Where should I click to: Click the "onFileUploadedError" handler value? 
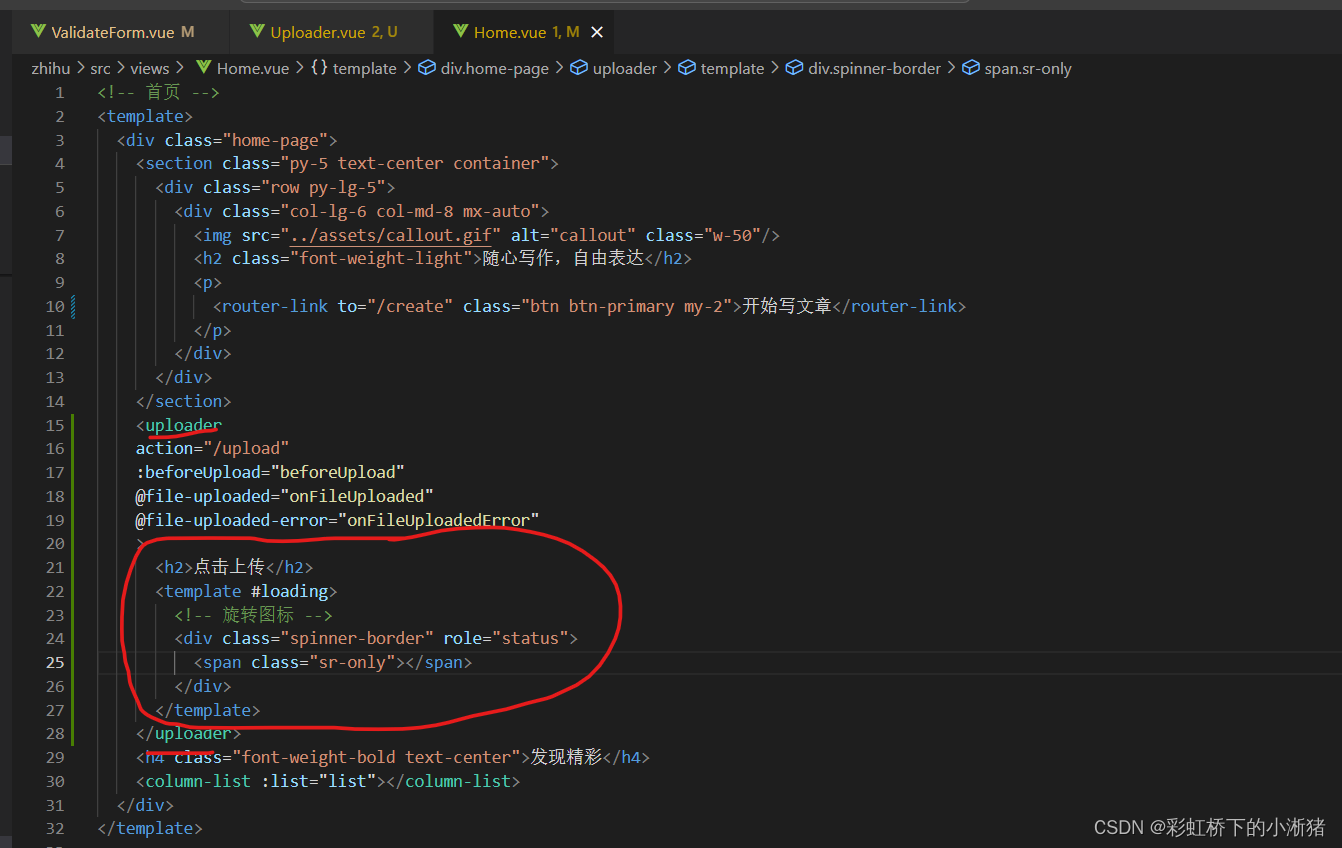[438, 519]
